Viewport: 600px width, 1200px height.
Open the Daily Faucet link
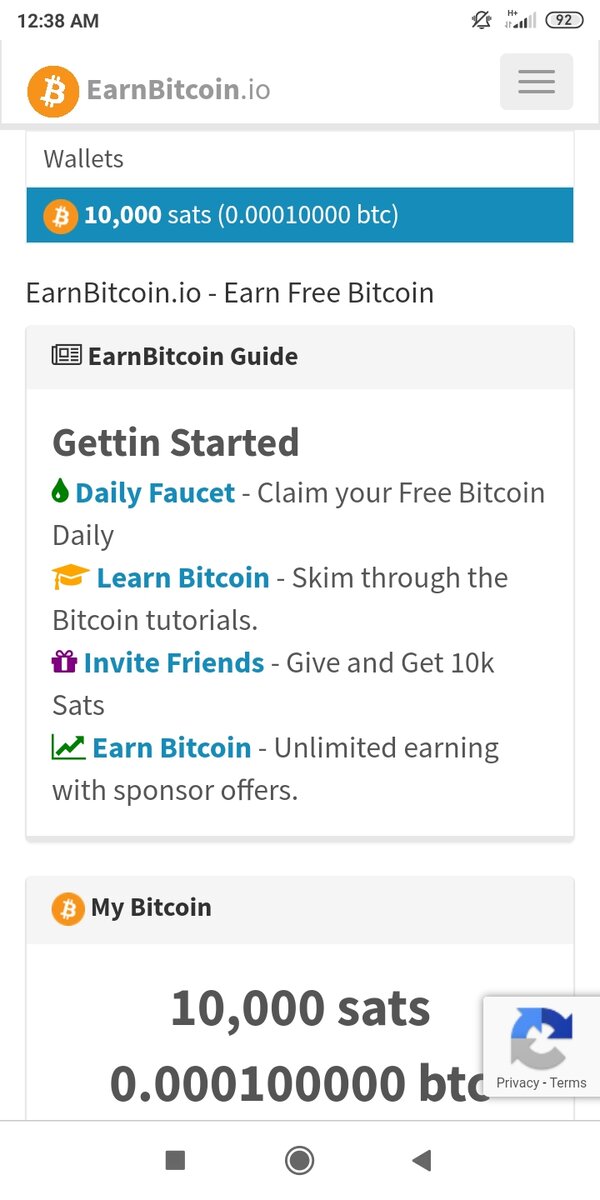155,493
